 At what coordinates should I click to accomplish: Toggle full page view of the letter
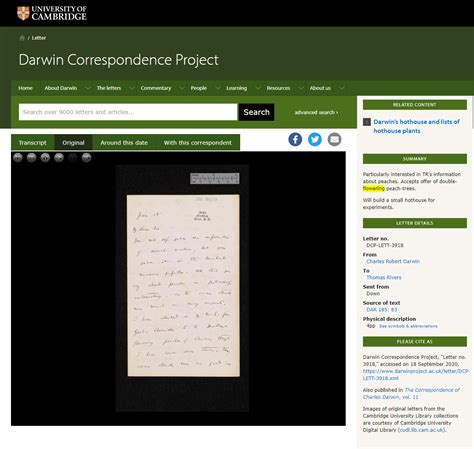point(59,157)
